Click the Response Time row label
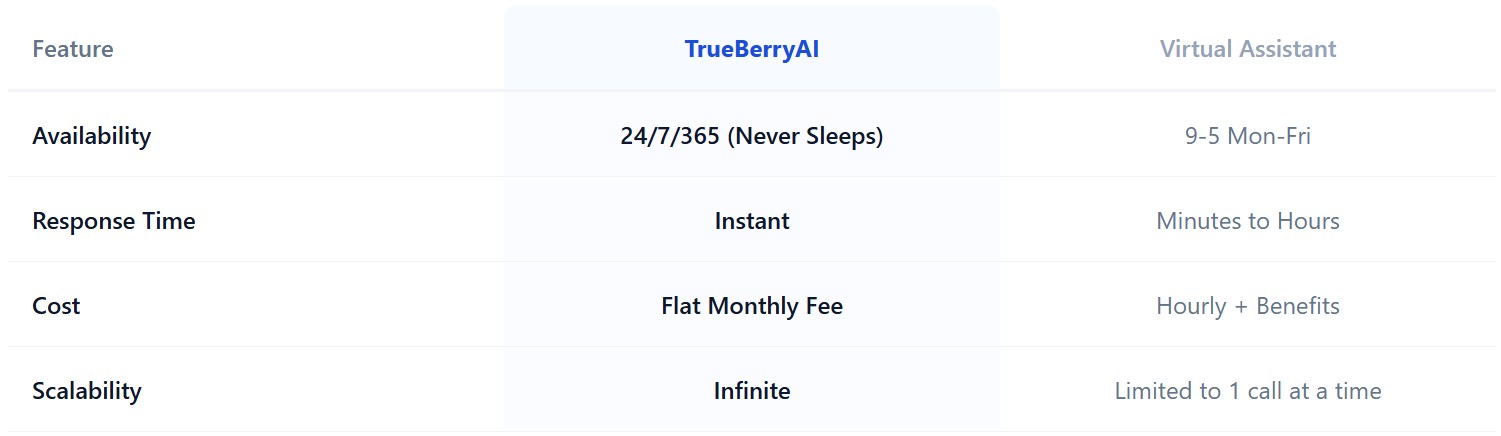Image resolution: width=1501 pixels, height=436 pixels. [x=114, y=221]
